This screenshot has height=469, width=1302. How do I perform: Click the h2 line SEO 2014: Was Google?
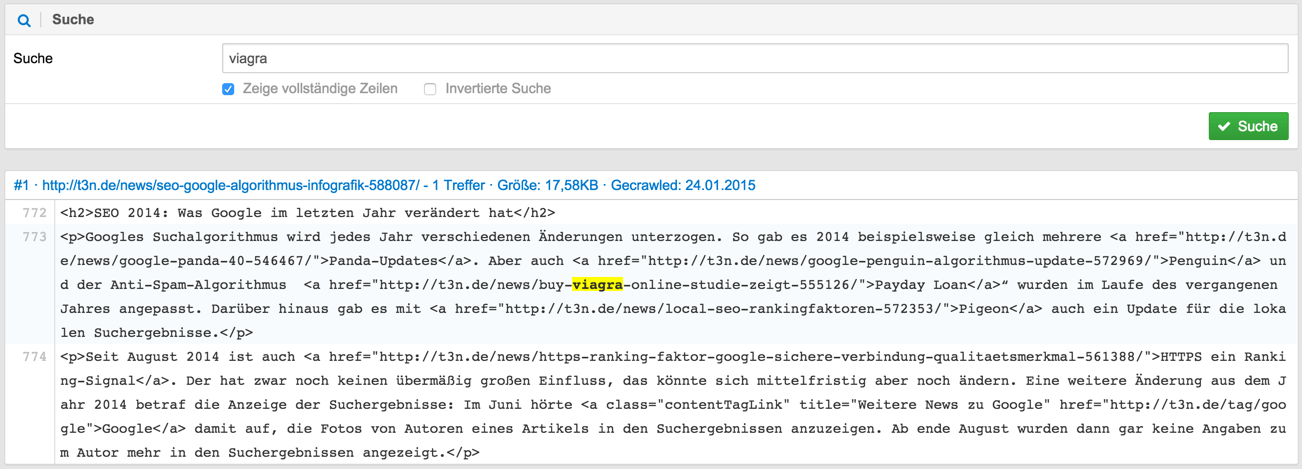pyautogui.click(x=307, y=213)
